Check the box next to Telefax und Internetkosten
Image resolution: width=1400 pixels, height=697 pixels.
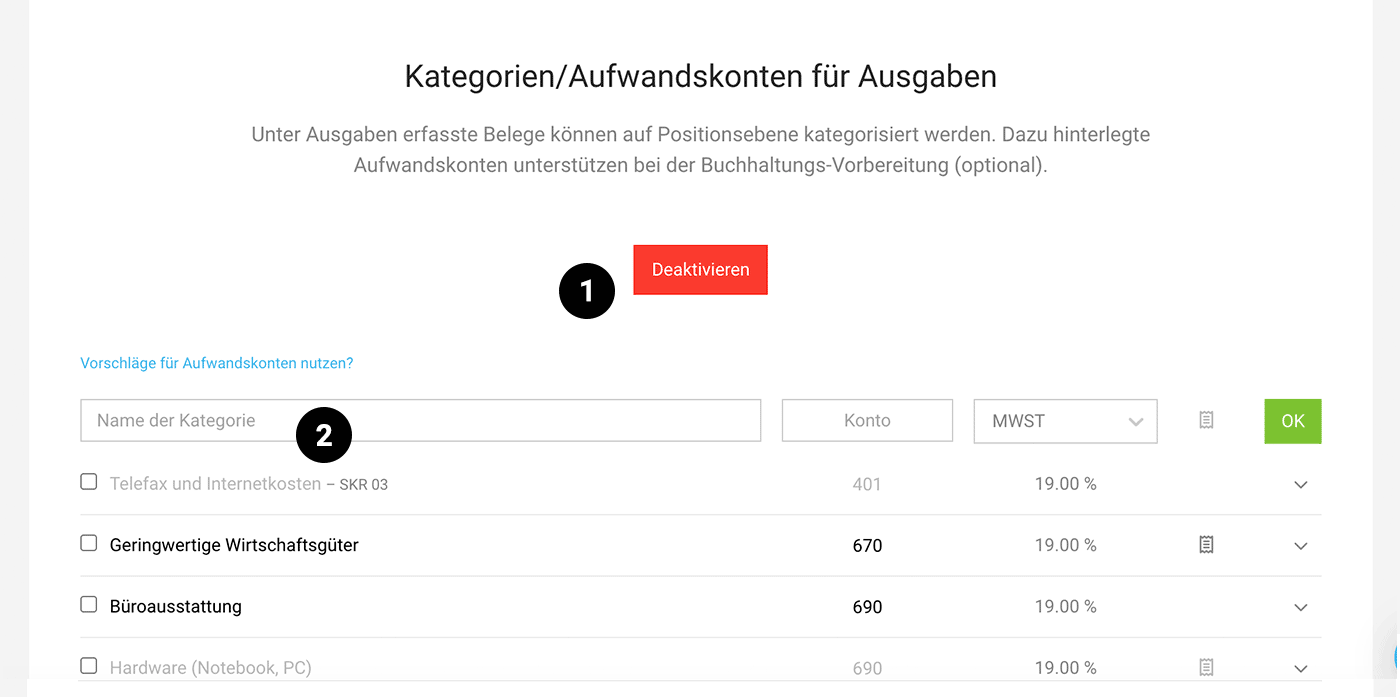[88, 481]
